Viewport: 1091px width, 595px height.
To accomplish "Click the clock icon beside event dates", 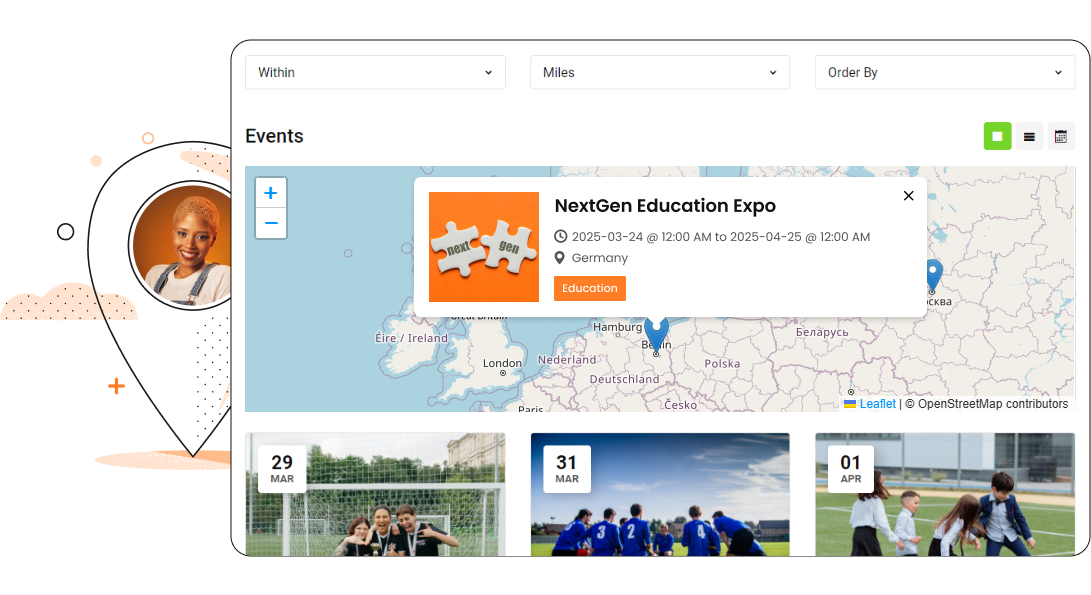I will pos(560,237).
